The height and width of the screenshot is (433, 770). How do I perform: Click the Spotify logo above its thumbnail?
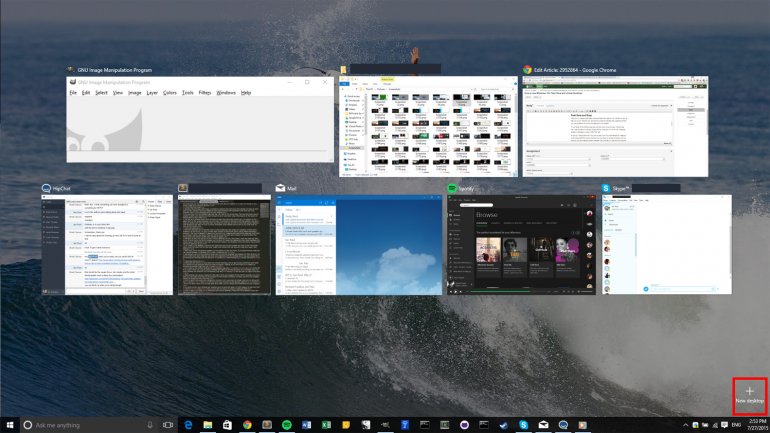pyautogui.click(x=451, y=188)
